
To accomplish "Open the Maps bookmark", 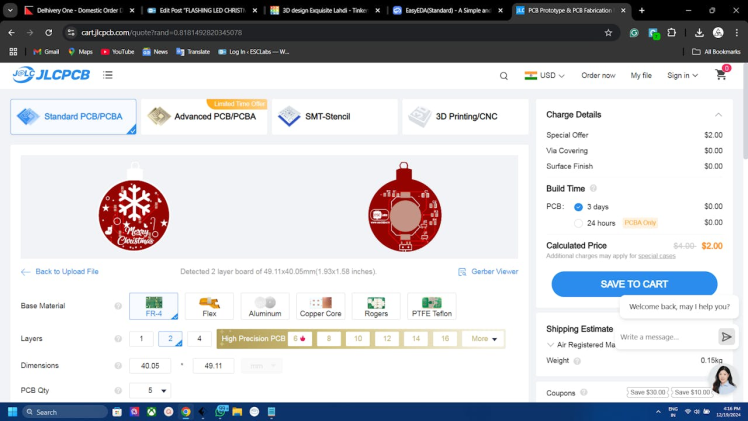I will click(x=80, y=51).
